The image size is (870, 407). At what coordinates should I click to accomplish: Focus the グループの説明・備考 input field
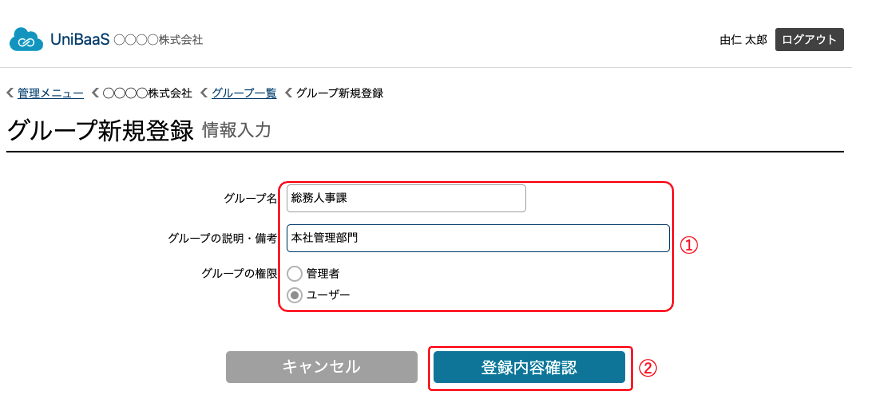tap(478, 238)
